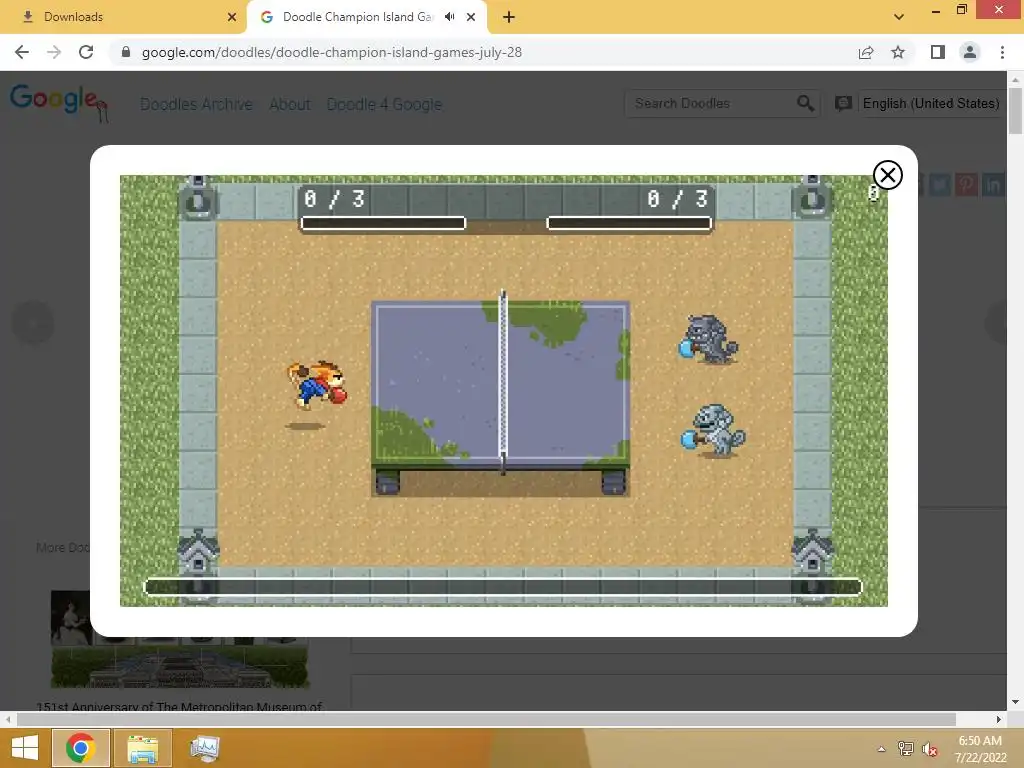The height and width of the screenshot is (768, 1024).
Task: Open the Metropolitan Museum doodle thumbnail
Action: (180, 639)
